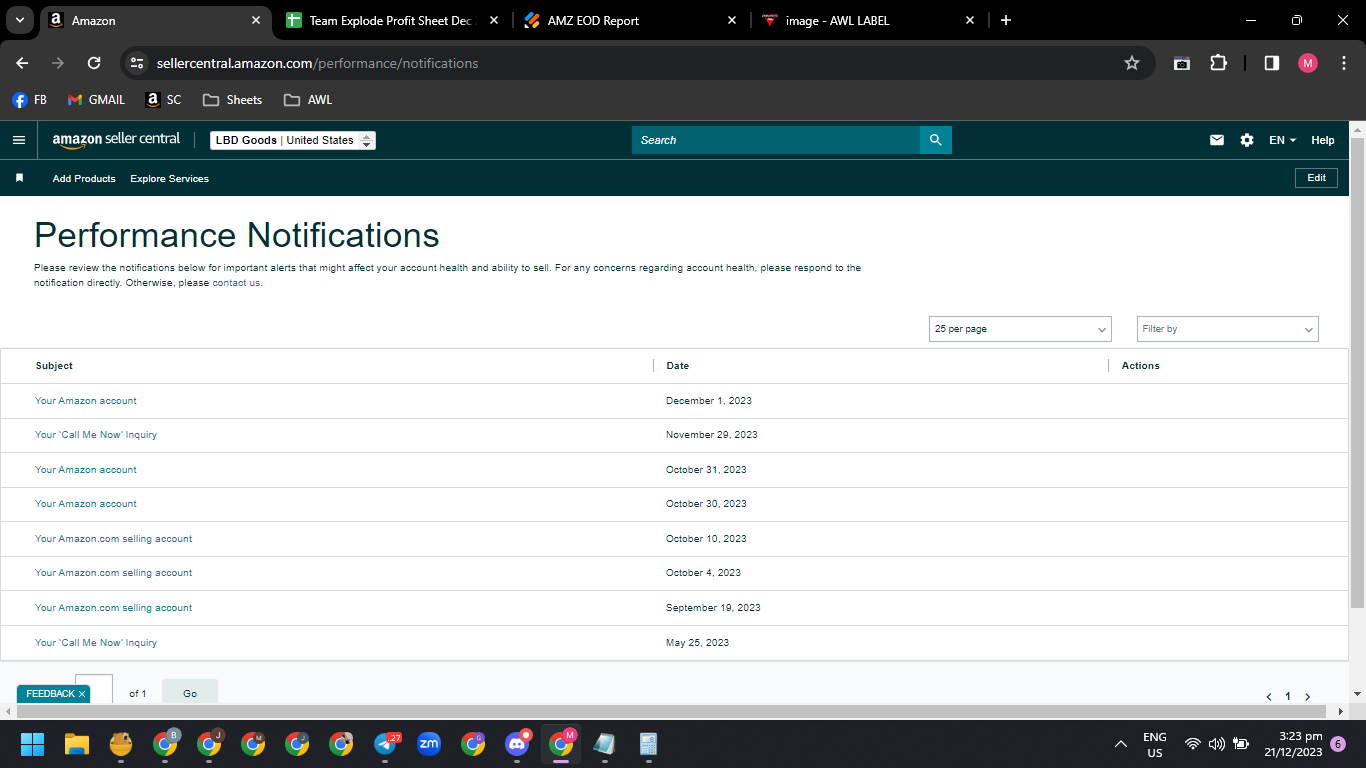Viewport: 1366px width, 768px height.
Task: Open the messages envelope icon
Action: pyautogui.click(x=1217, y=140)
